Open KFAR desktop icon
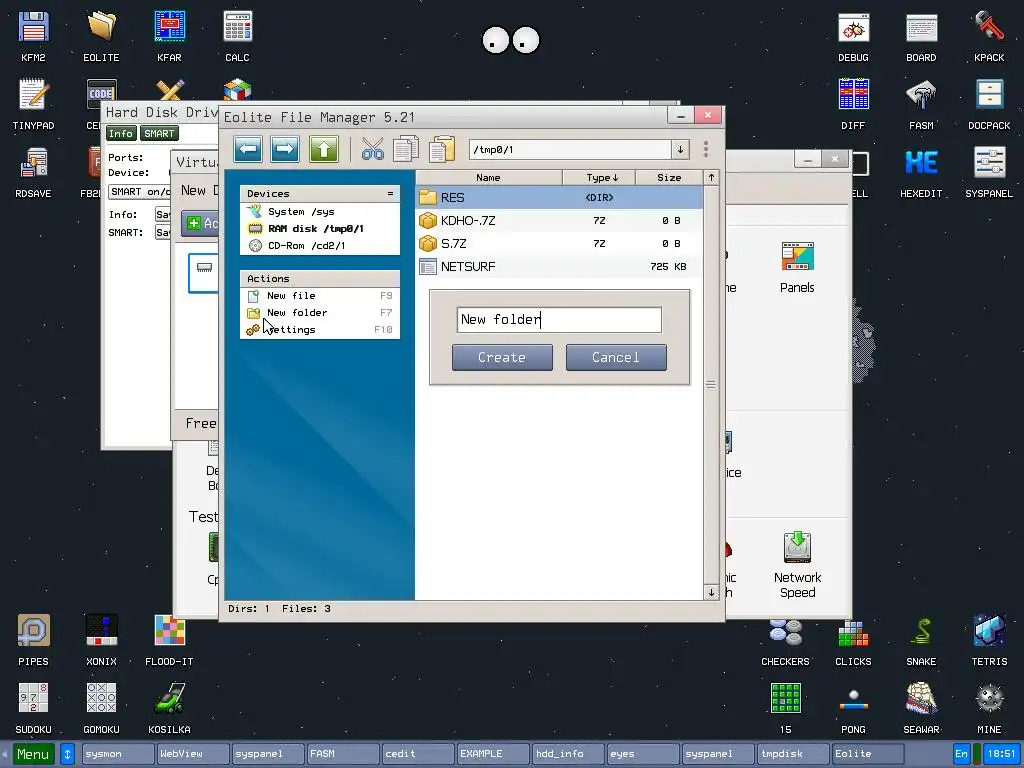The image size is (1024, 768). coord(169,37)
